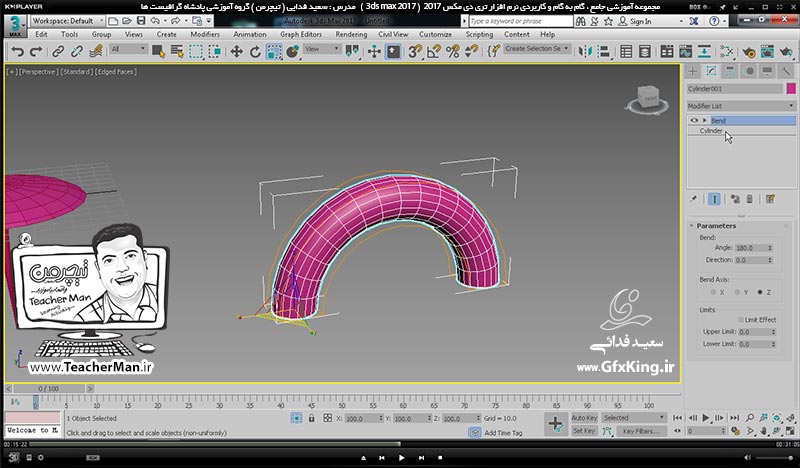Screen dimensions: 800x468
Task: Activate the Select Object tool
Action: point(158,52)
